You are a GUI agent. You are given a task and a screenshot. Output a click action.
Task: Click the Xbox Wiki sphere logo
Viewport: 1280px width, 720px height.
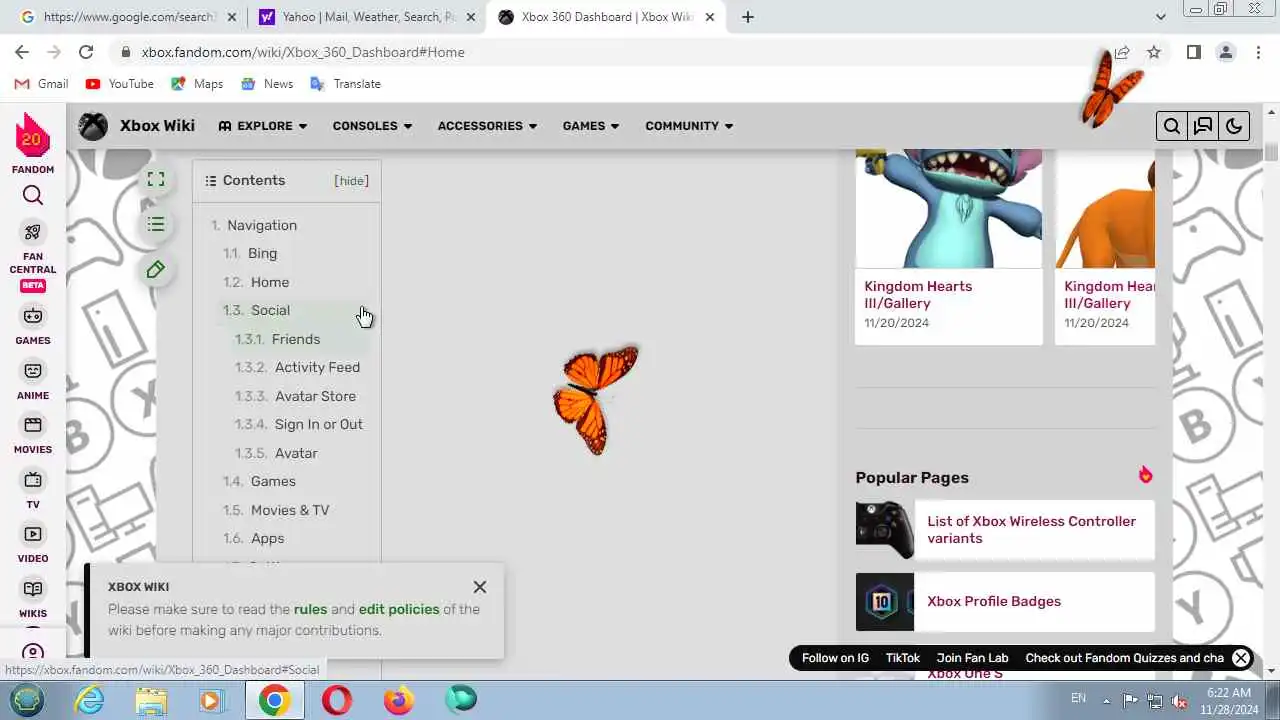click(x=93, y=126)
